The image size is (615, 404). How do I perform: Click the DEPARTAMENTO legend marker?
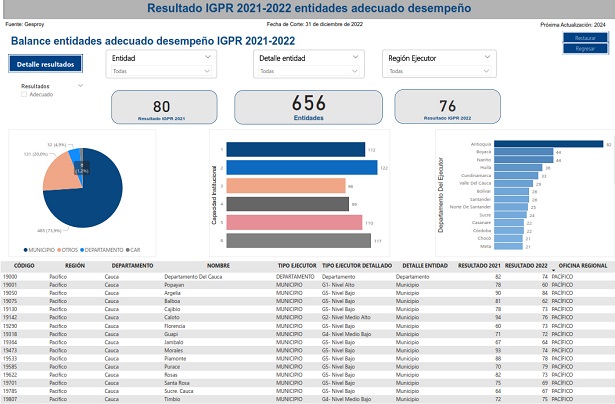[x=82, y=250]
